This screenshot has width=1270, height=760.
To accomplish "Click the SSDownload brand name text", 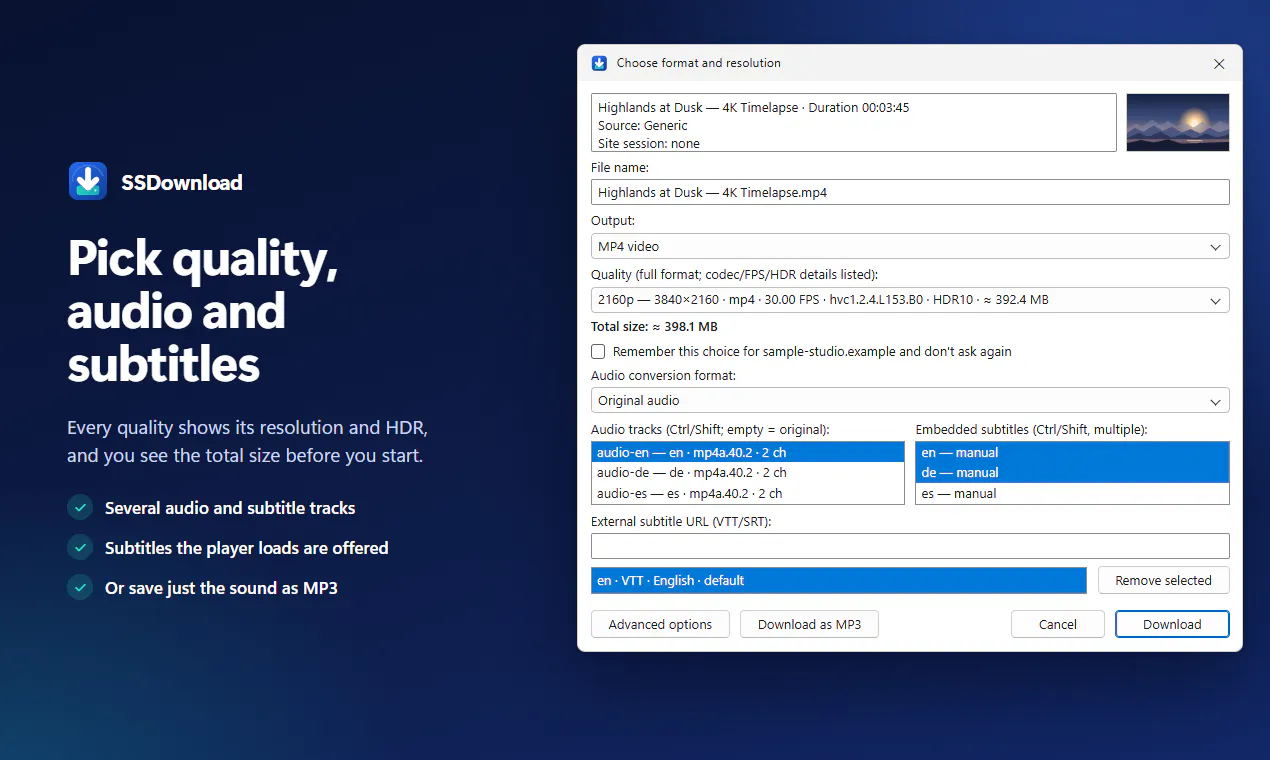I will (x=182, y=182).
